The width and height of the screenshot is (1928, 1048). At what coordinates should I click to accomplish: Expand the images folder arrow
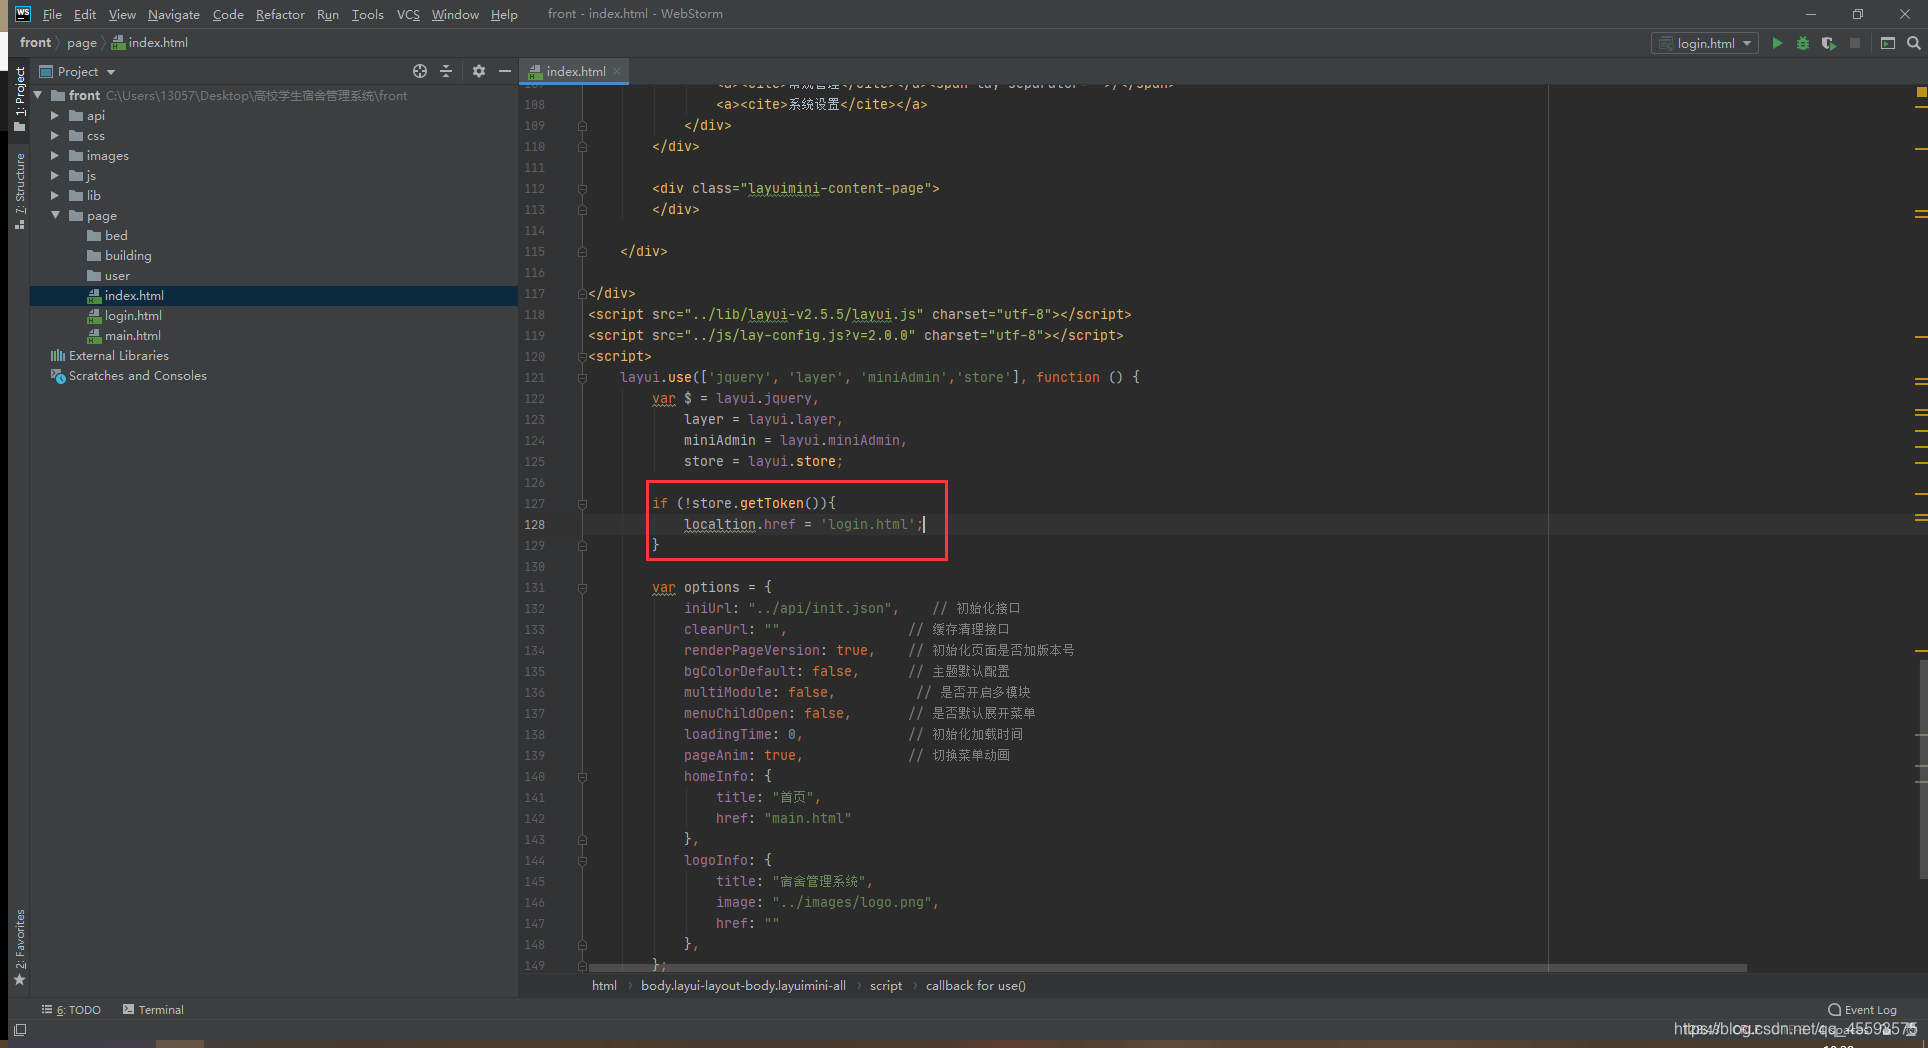(55, 156)
